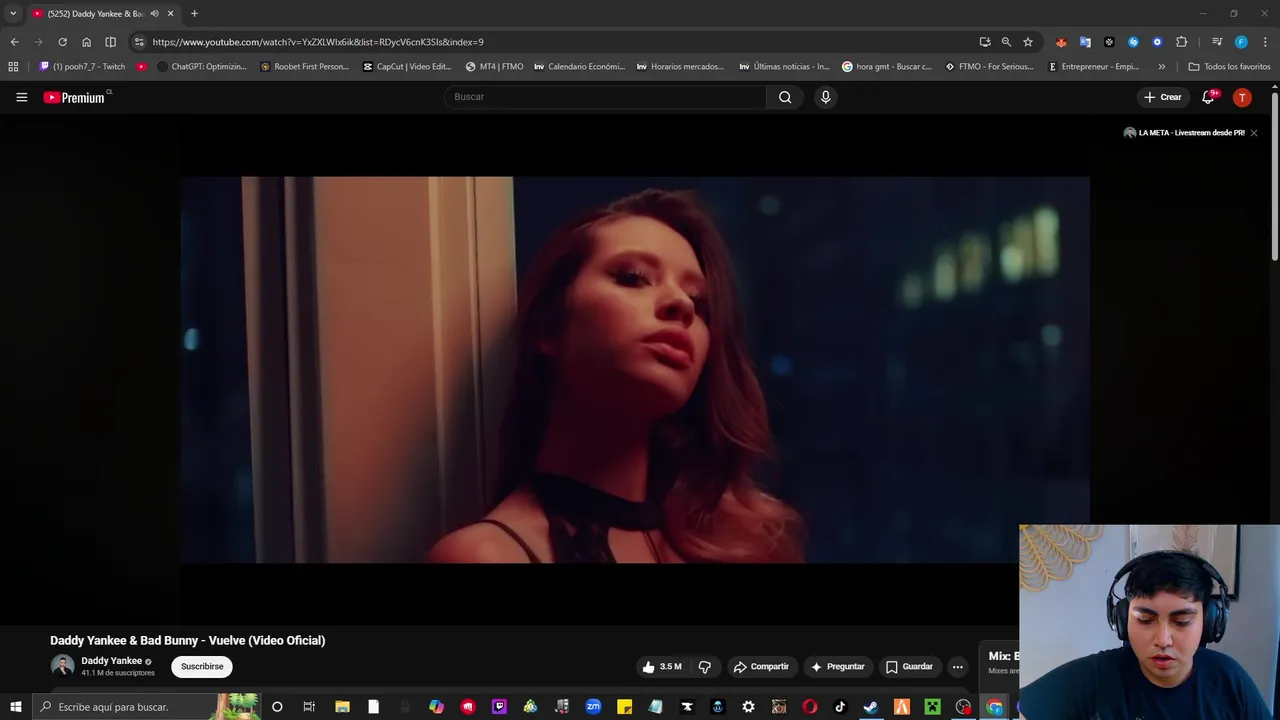Open File Explorer from the taskbar
Viewport: 1280px width, 720px height.
[342, 707]
